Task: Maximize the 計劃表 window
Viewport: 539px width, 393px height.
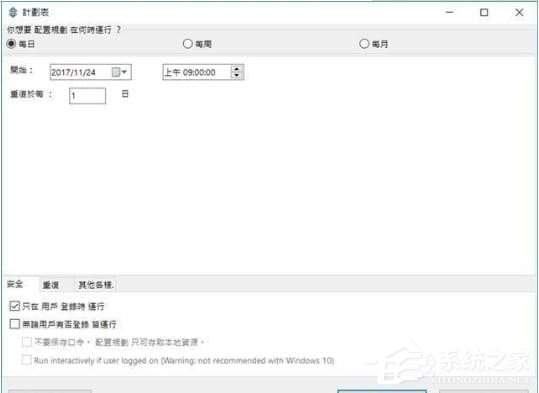Action: pos(484,12)
